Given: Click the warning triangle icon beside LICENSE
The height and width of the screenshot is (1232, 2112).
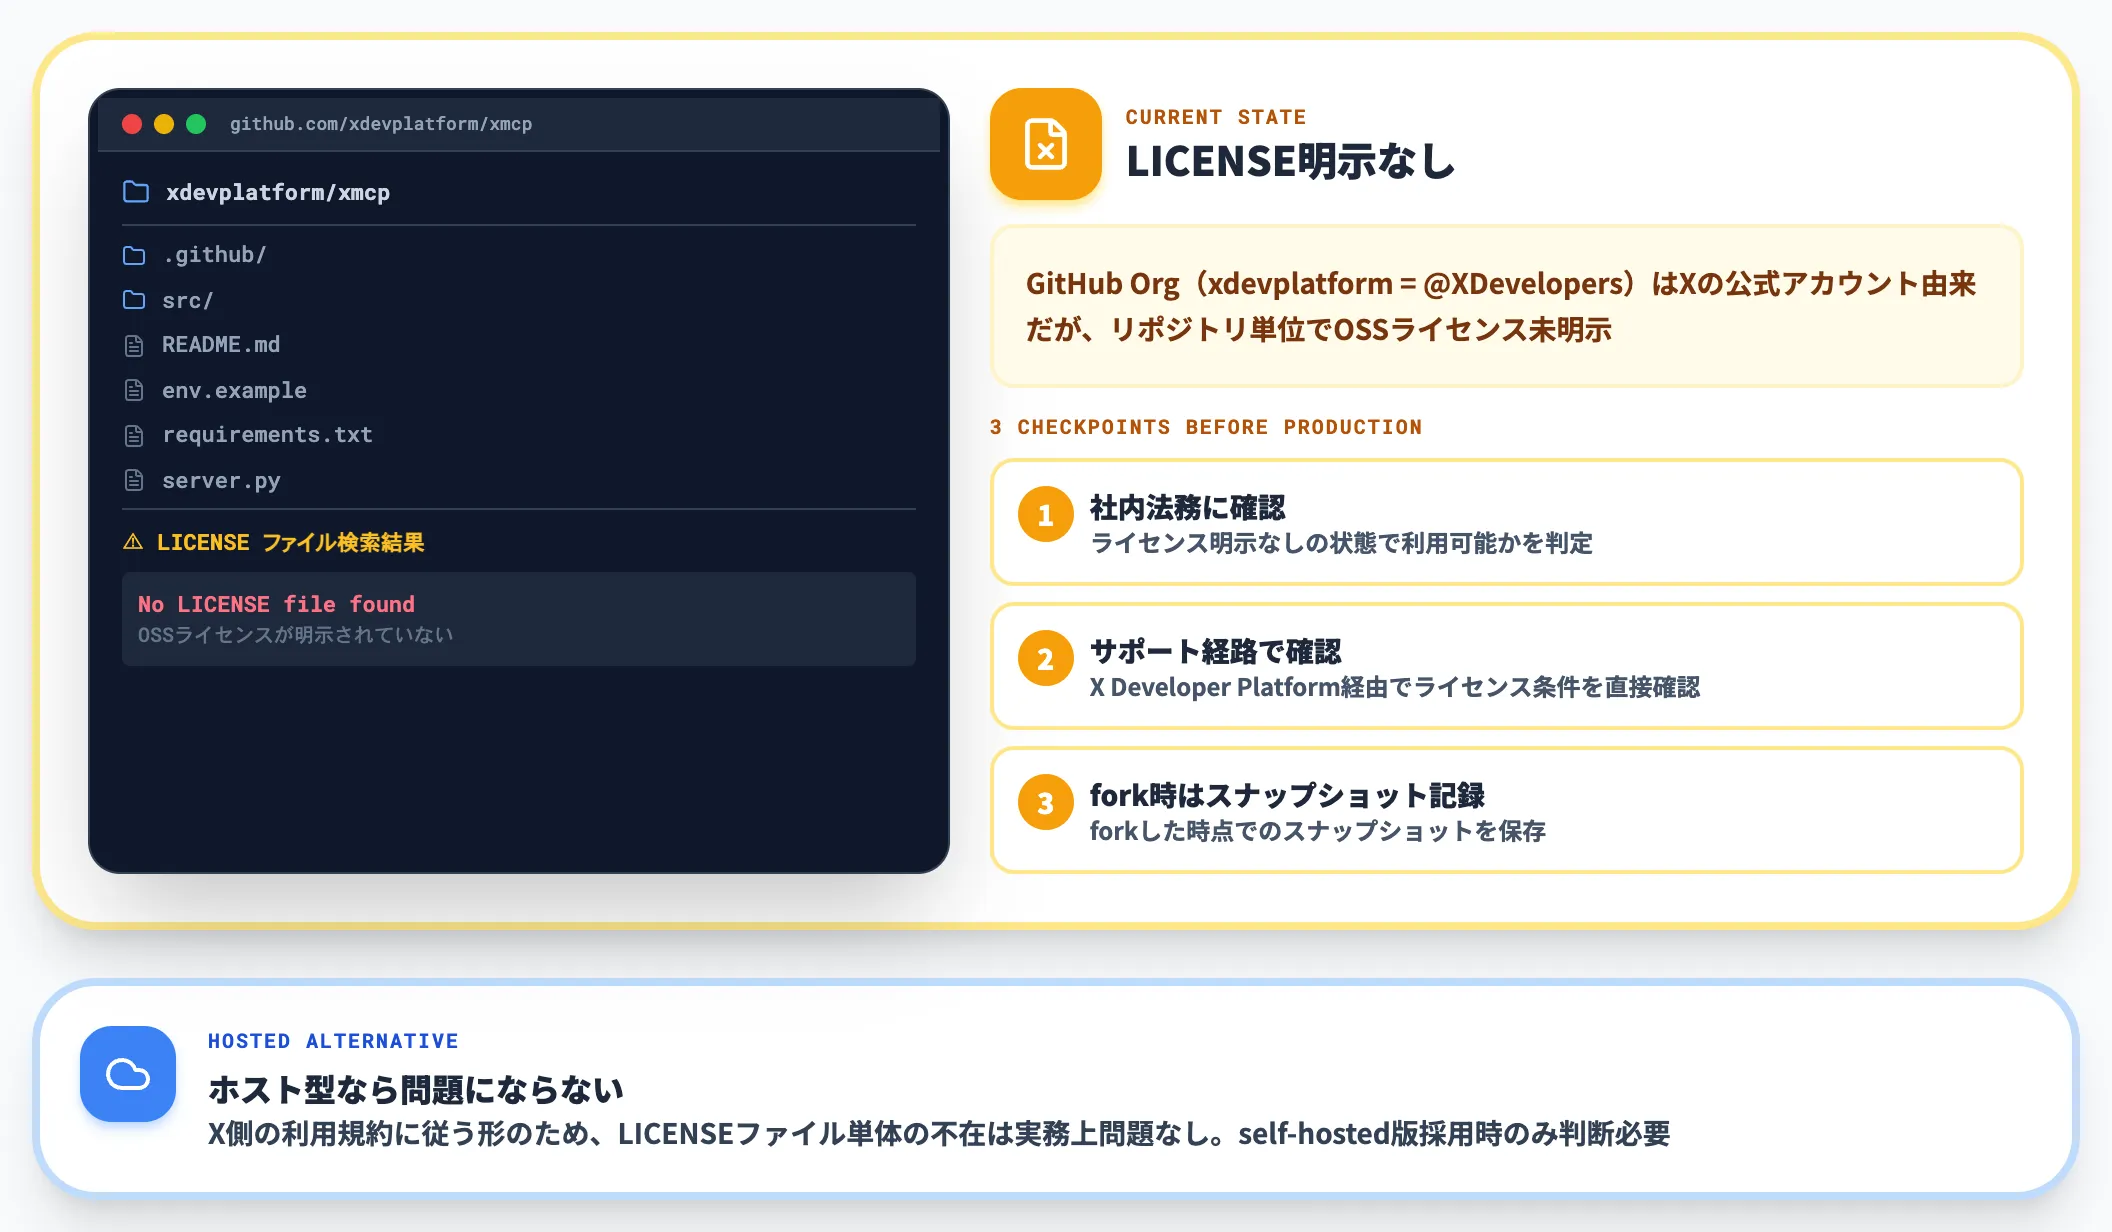Looking at the screenshot, I should pos(133,542).
